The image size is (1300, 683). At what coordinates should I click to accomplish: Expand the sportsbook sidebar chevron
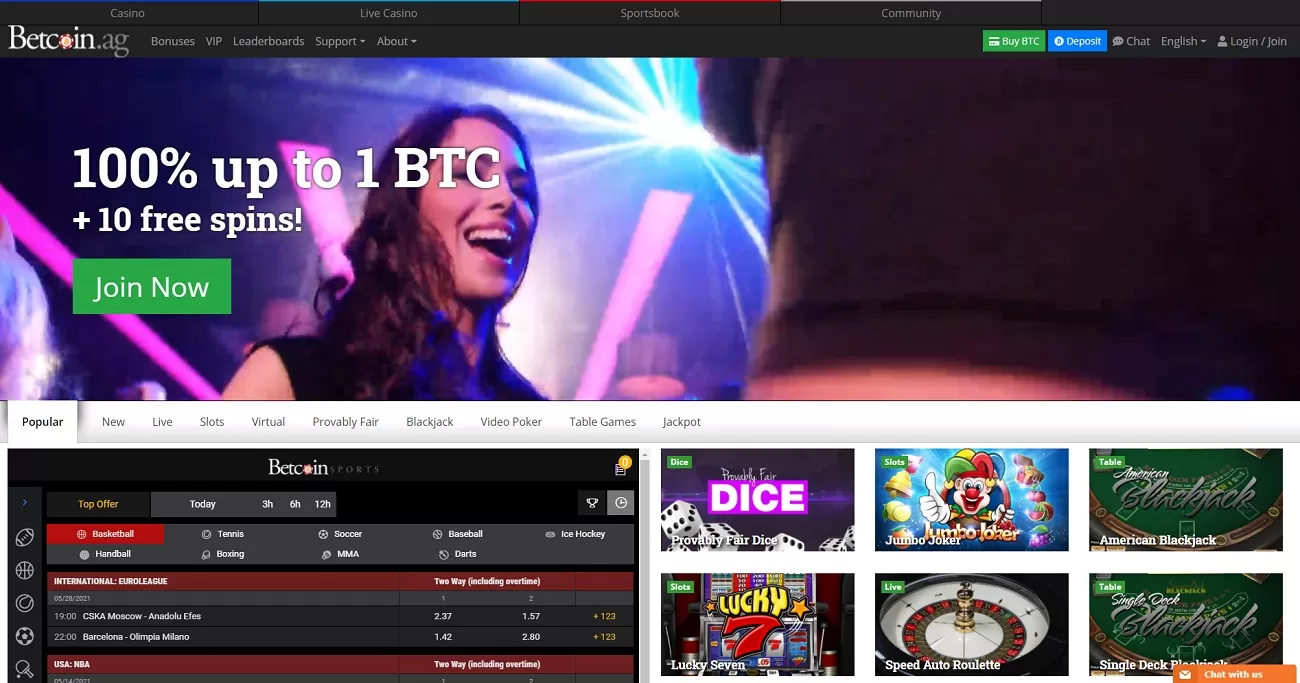[25, 502]
